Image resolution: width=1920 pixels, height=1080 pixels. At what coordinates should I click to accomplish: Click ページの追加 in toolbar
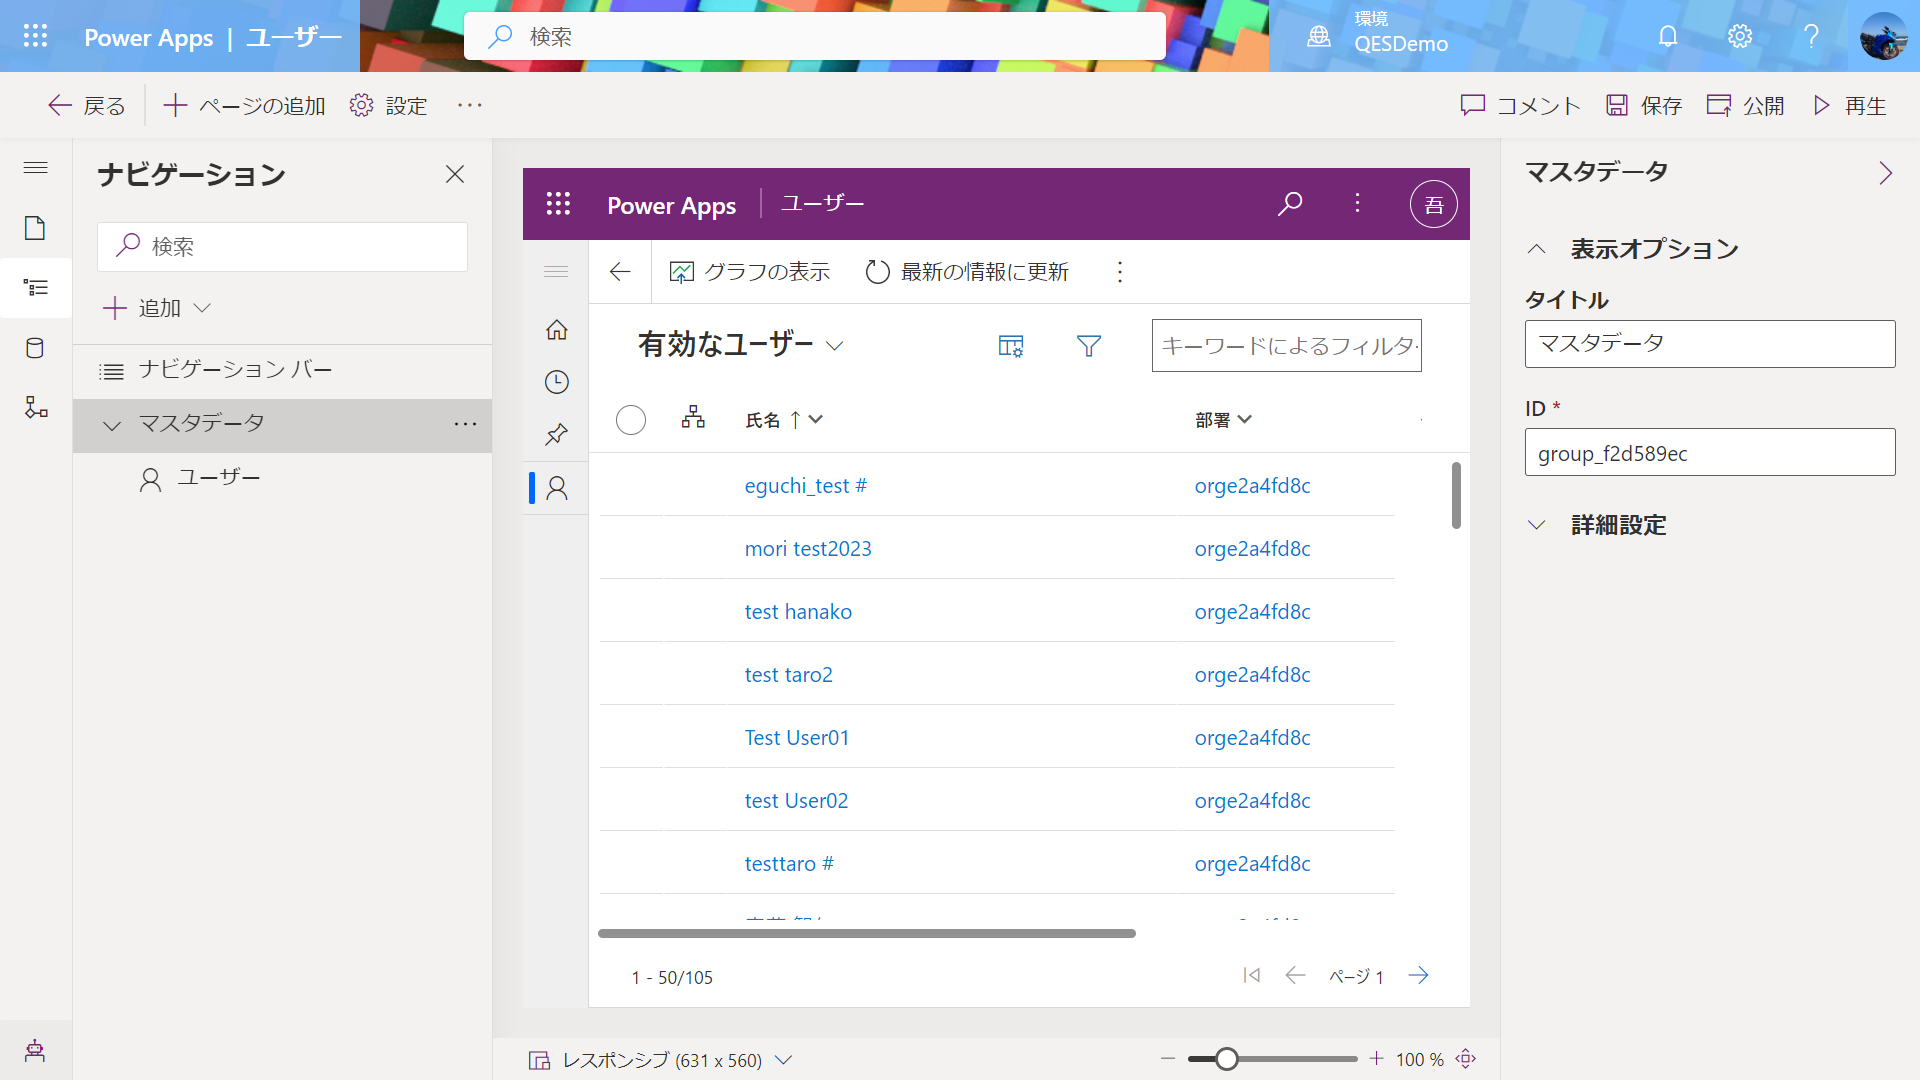[x=244, y=105]
